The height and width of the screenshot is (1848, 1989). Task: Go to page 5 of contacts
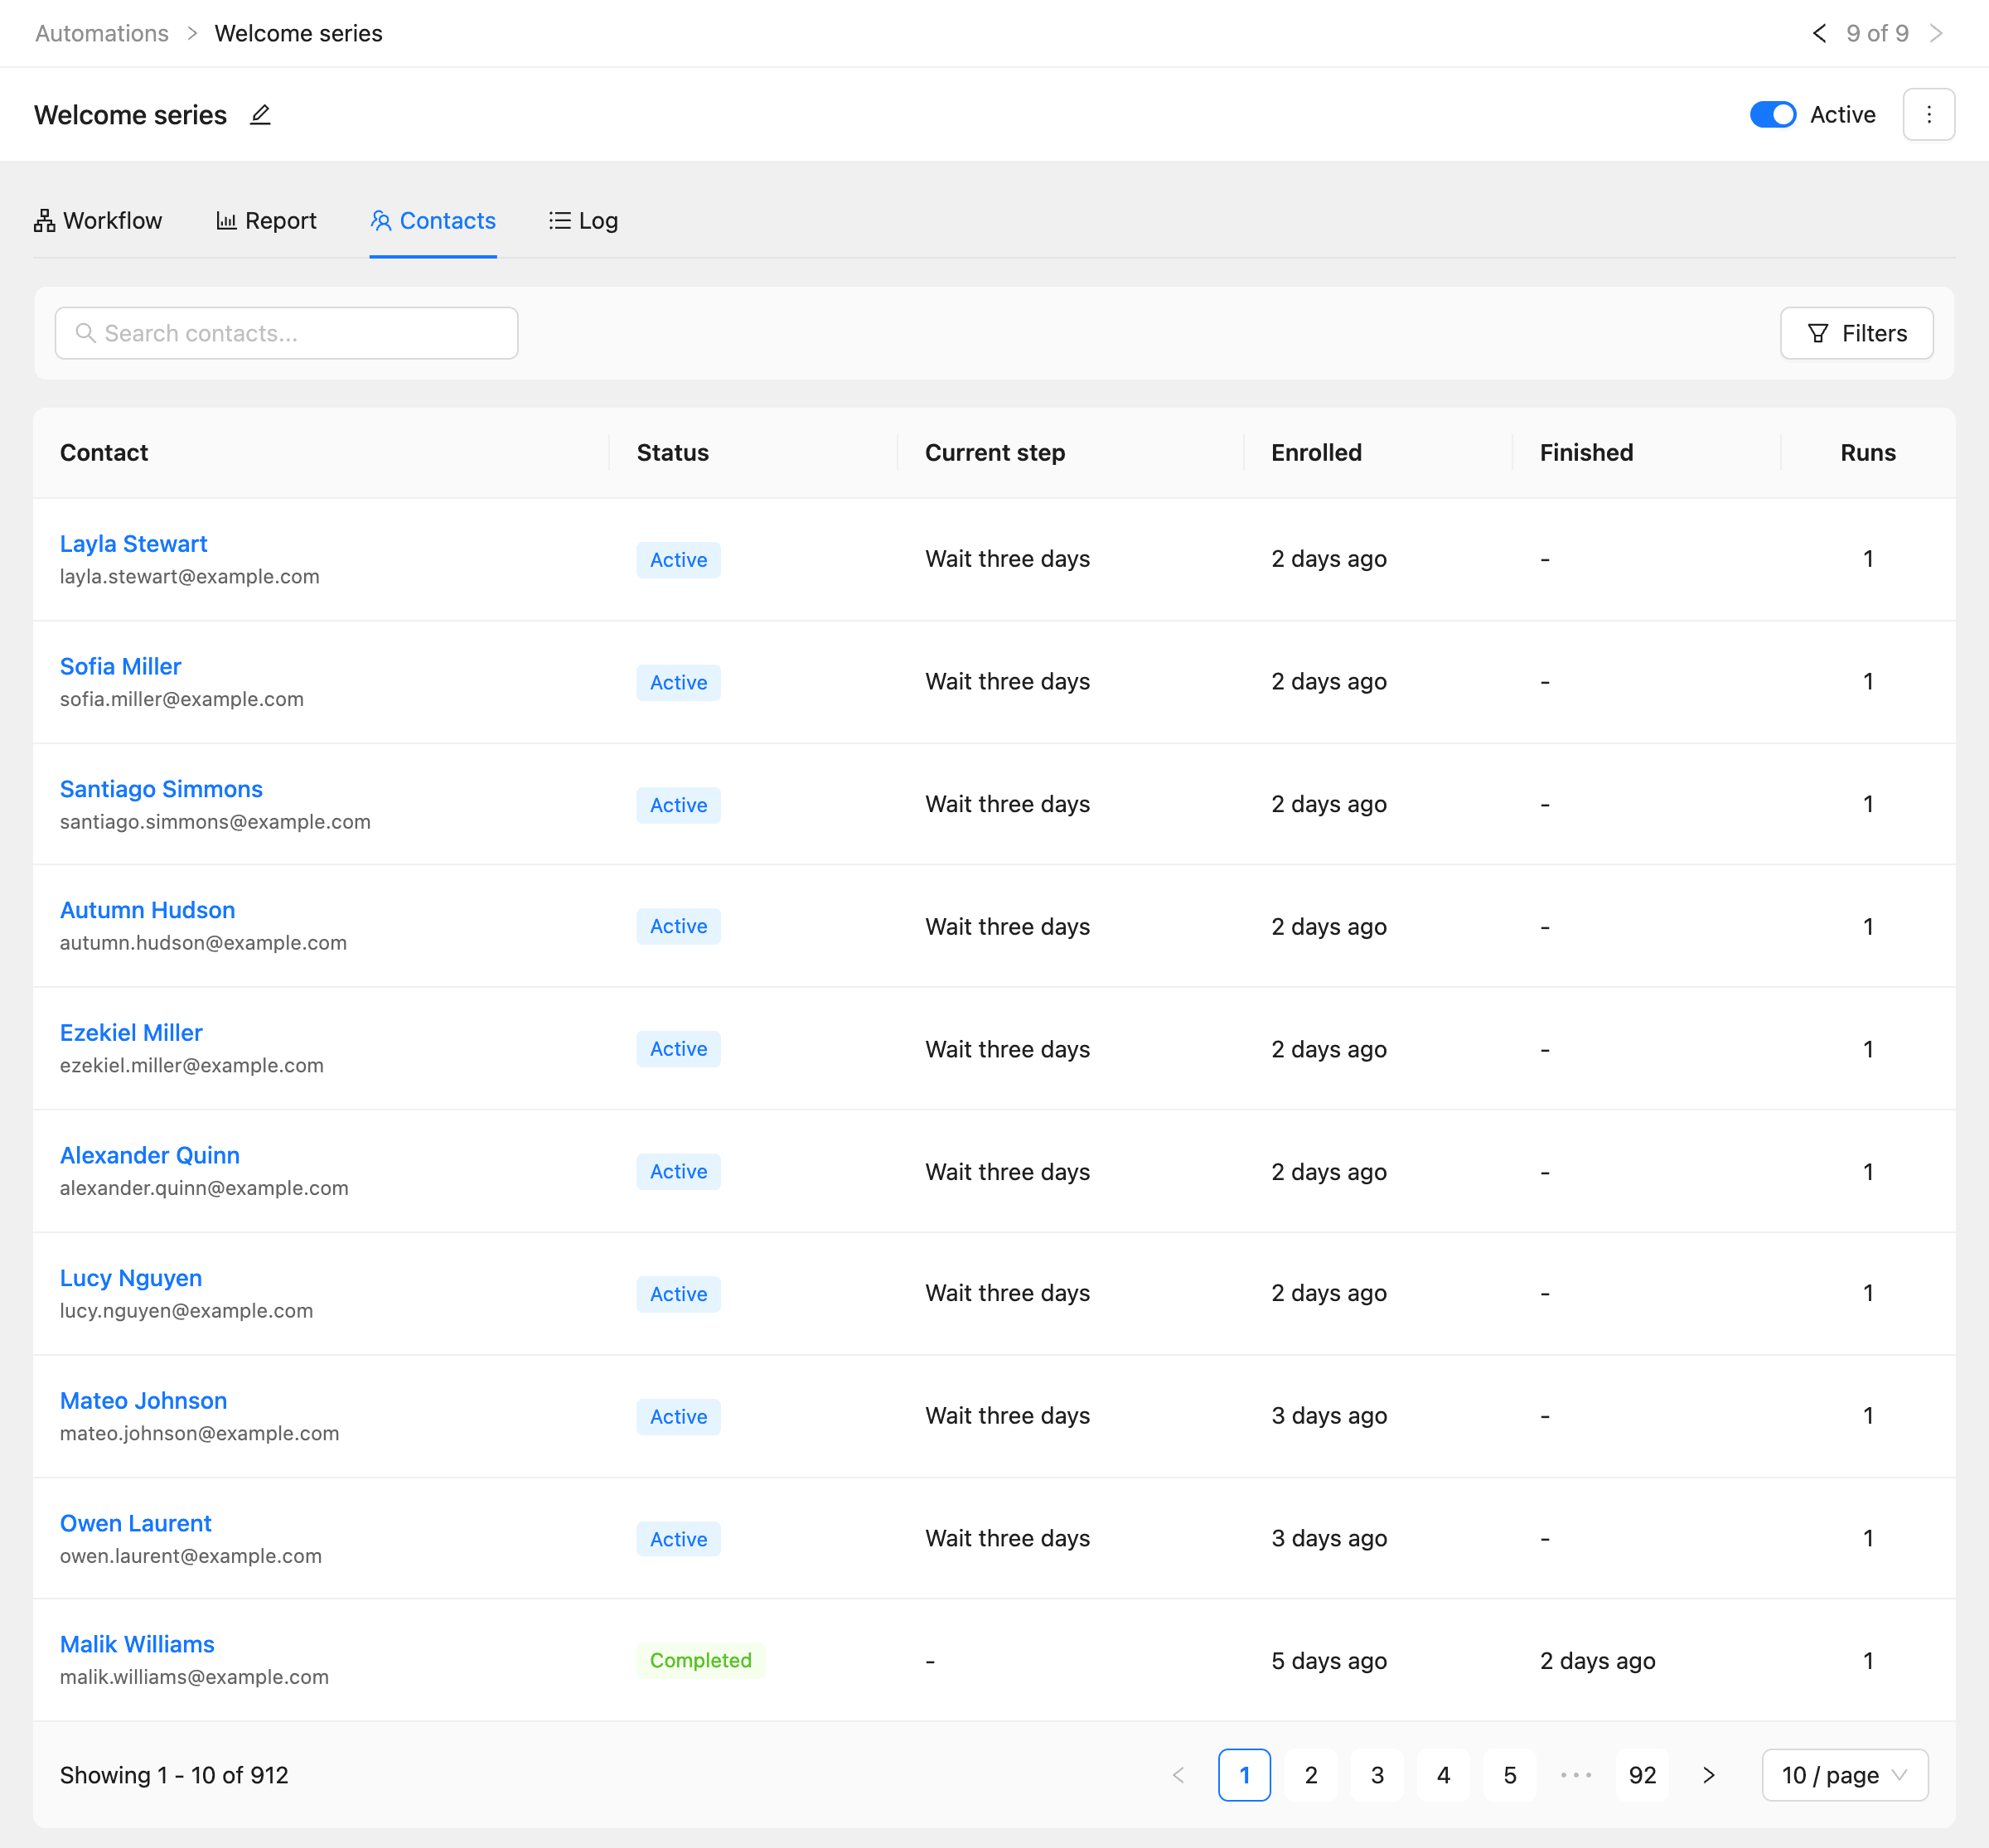(1510, 1775)
